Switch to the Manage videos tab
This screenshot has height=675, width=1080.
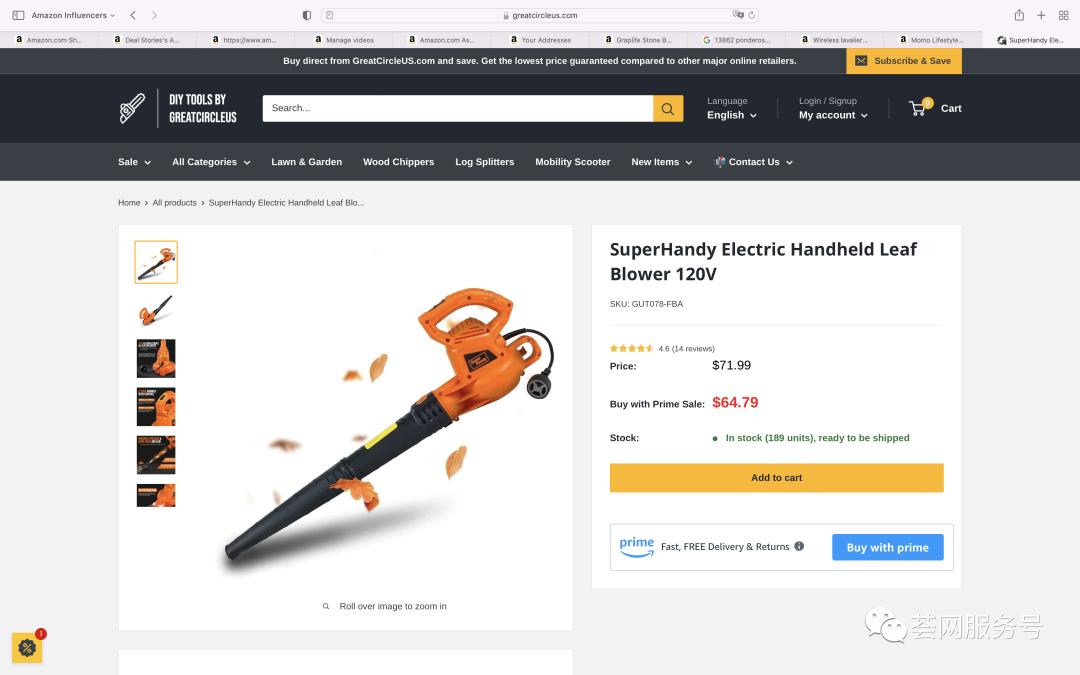pyautogui.click(x=345, y=40)
